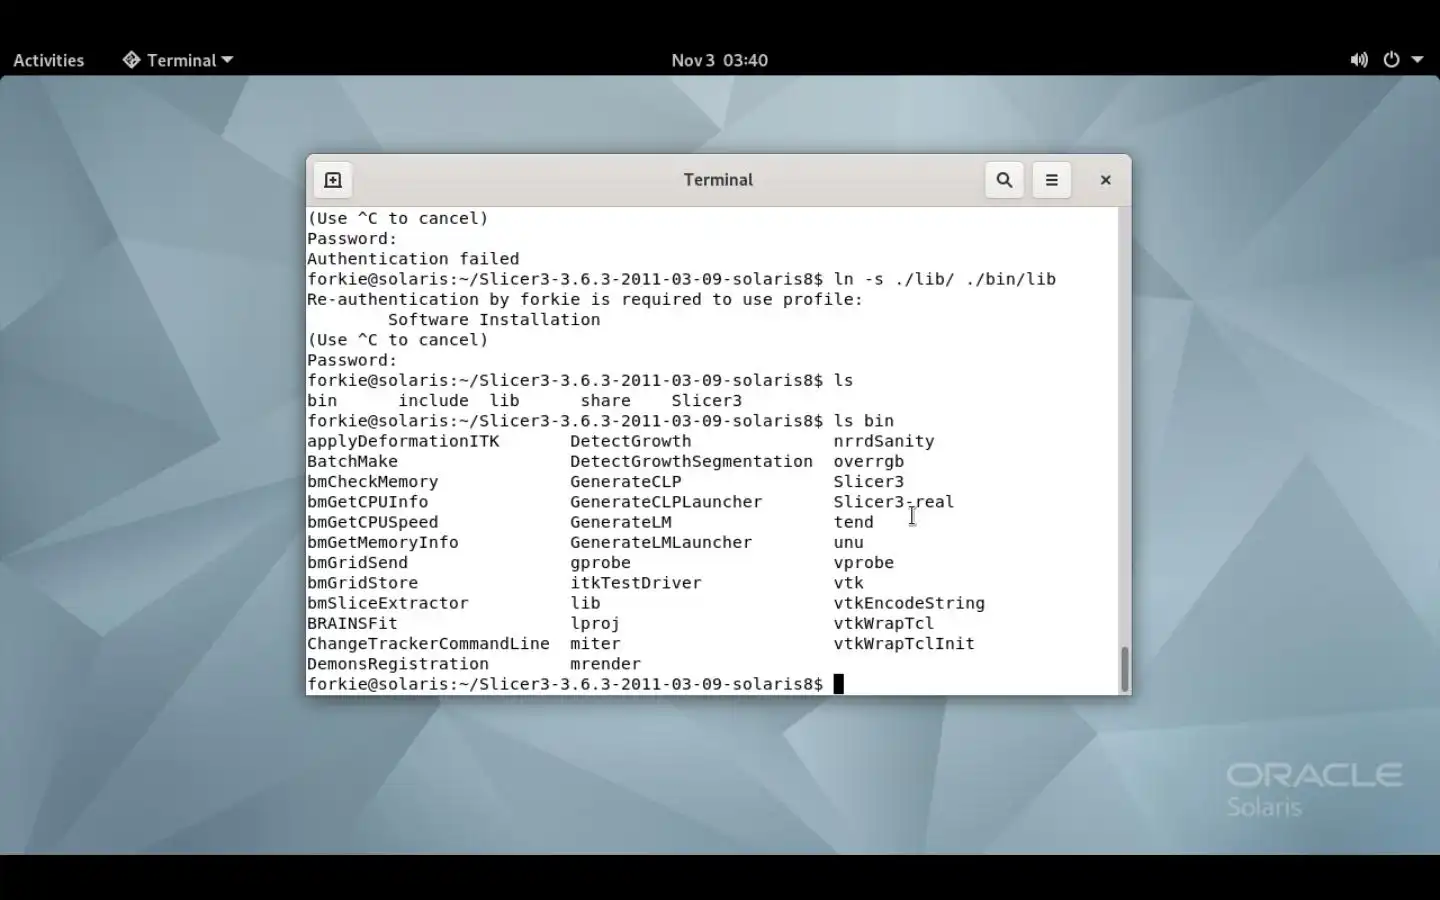Click the 'mrender' entry
This screenshot has height=900, width=1440.
(x=605, y=664)
